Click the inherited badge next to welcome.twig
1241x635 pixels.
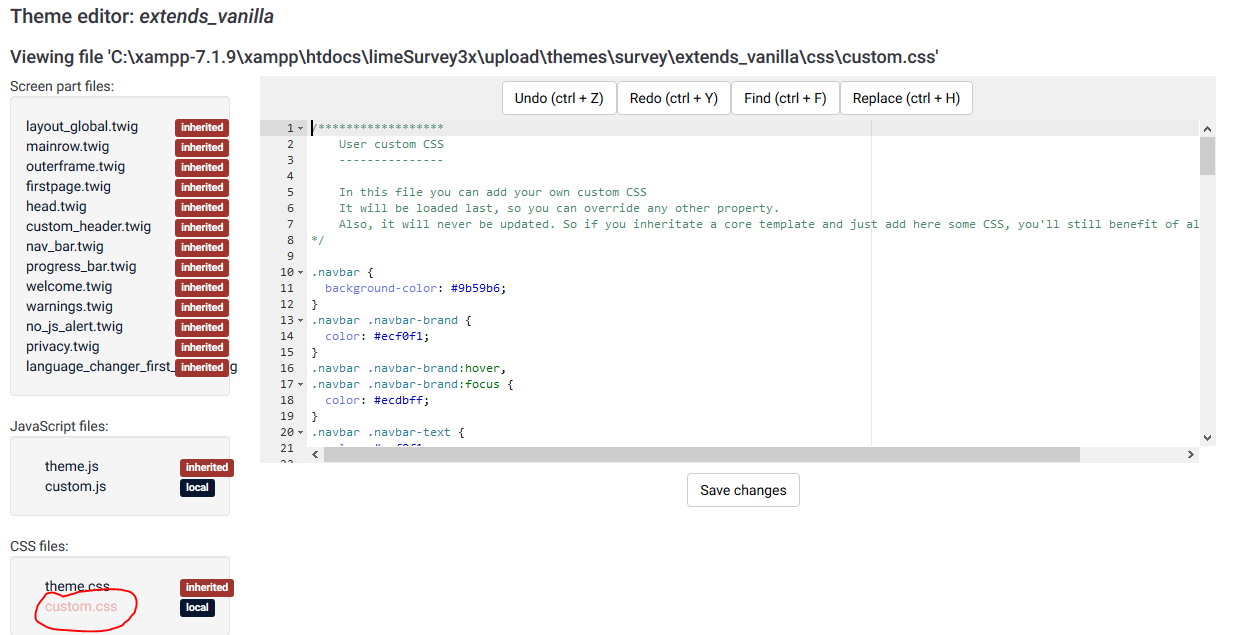(202, 287)
